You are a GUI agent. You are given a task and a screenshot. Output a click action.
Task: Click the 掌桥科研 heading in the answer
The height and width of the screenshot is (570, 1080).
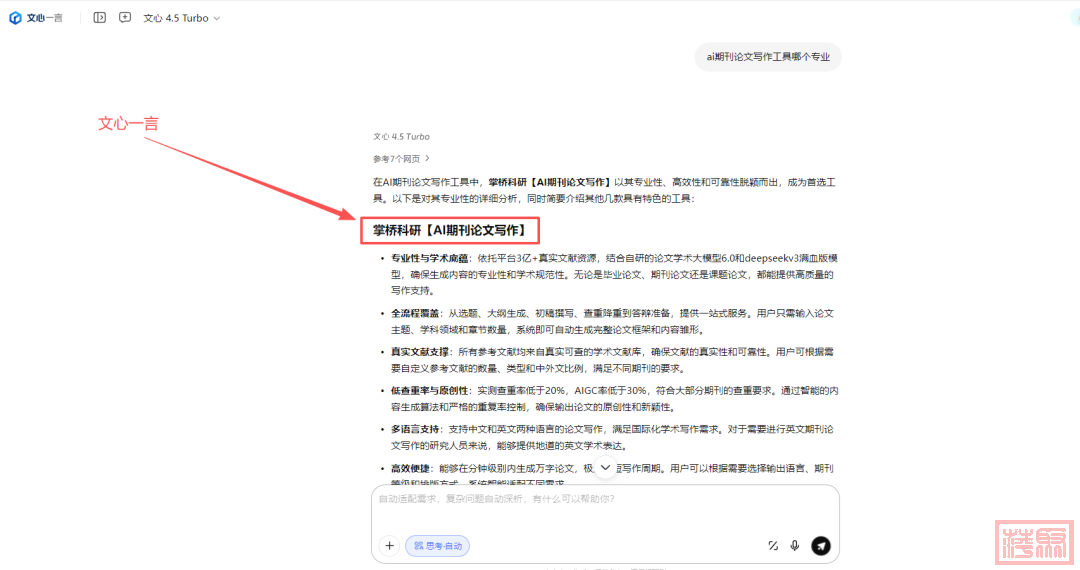pos(449,231)
